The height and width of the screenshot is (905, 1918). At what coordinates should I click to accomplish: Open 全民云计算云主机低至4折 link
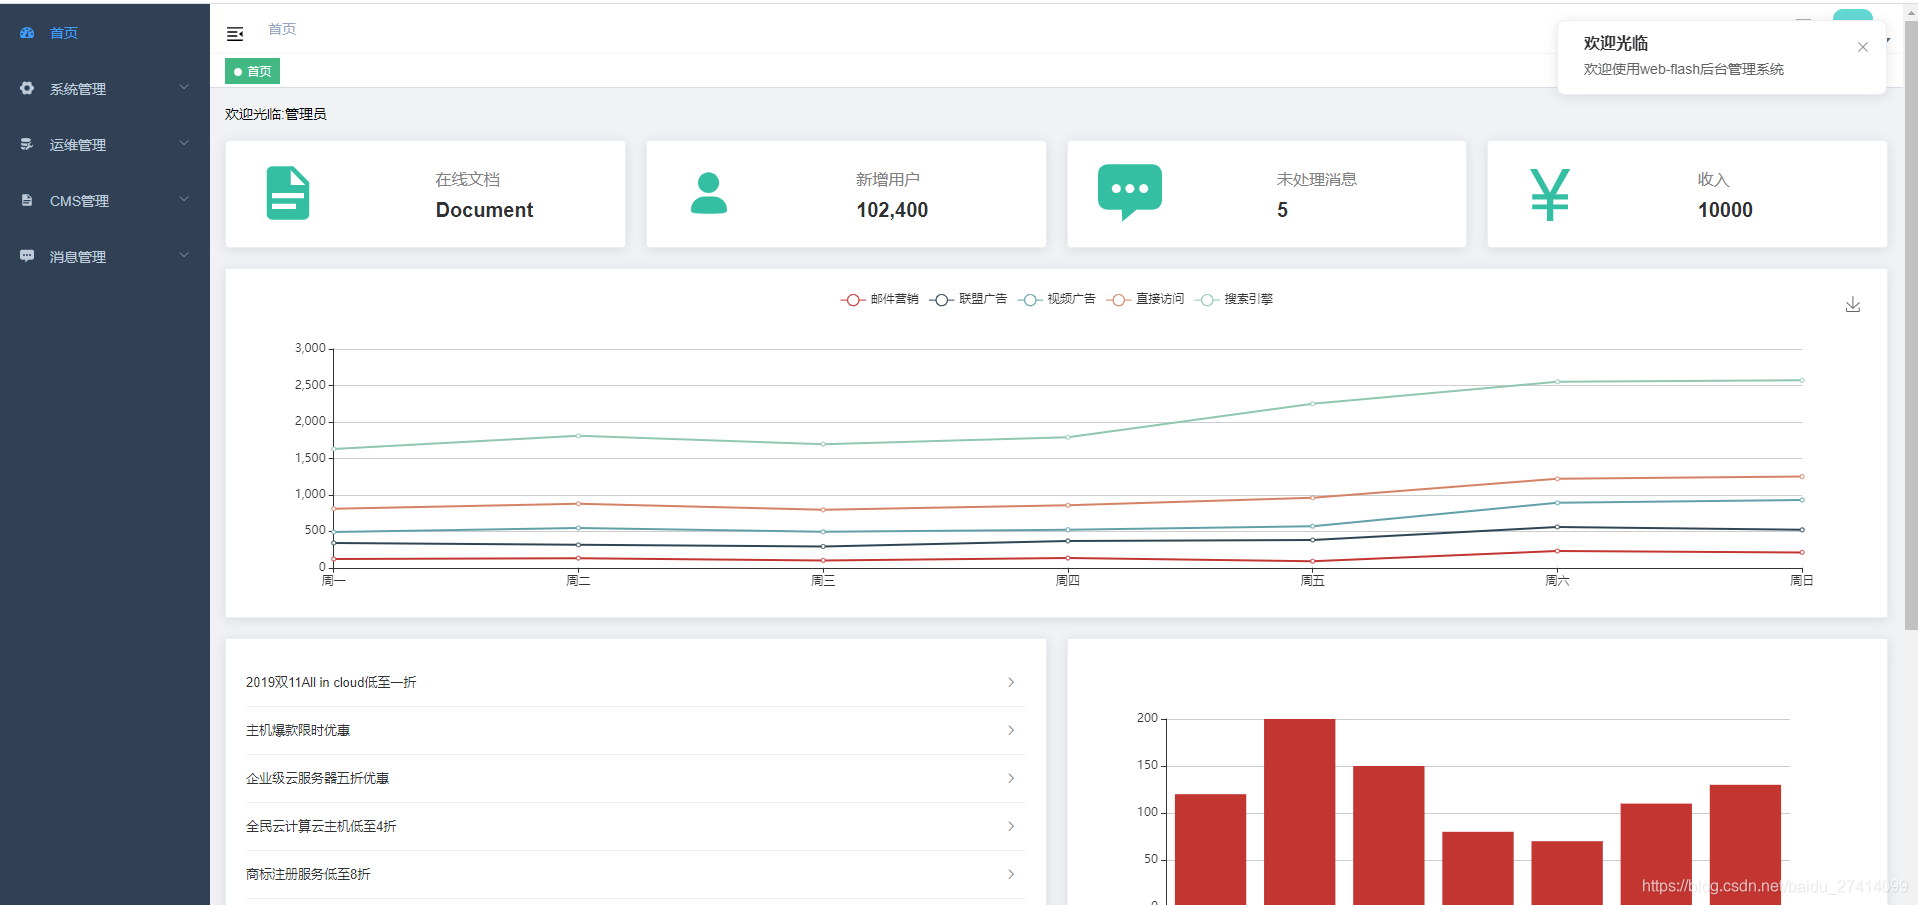click(x=321, y=826)
